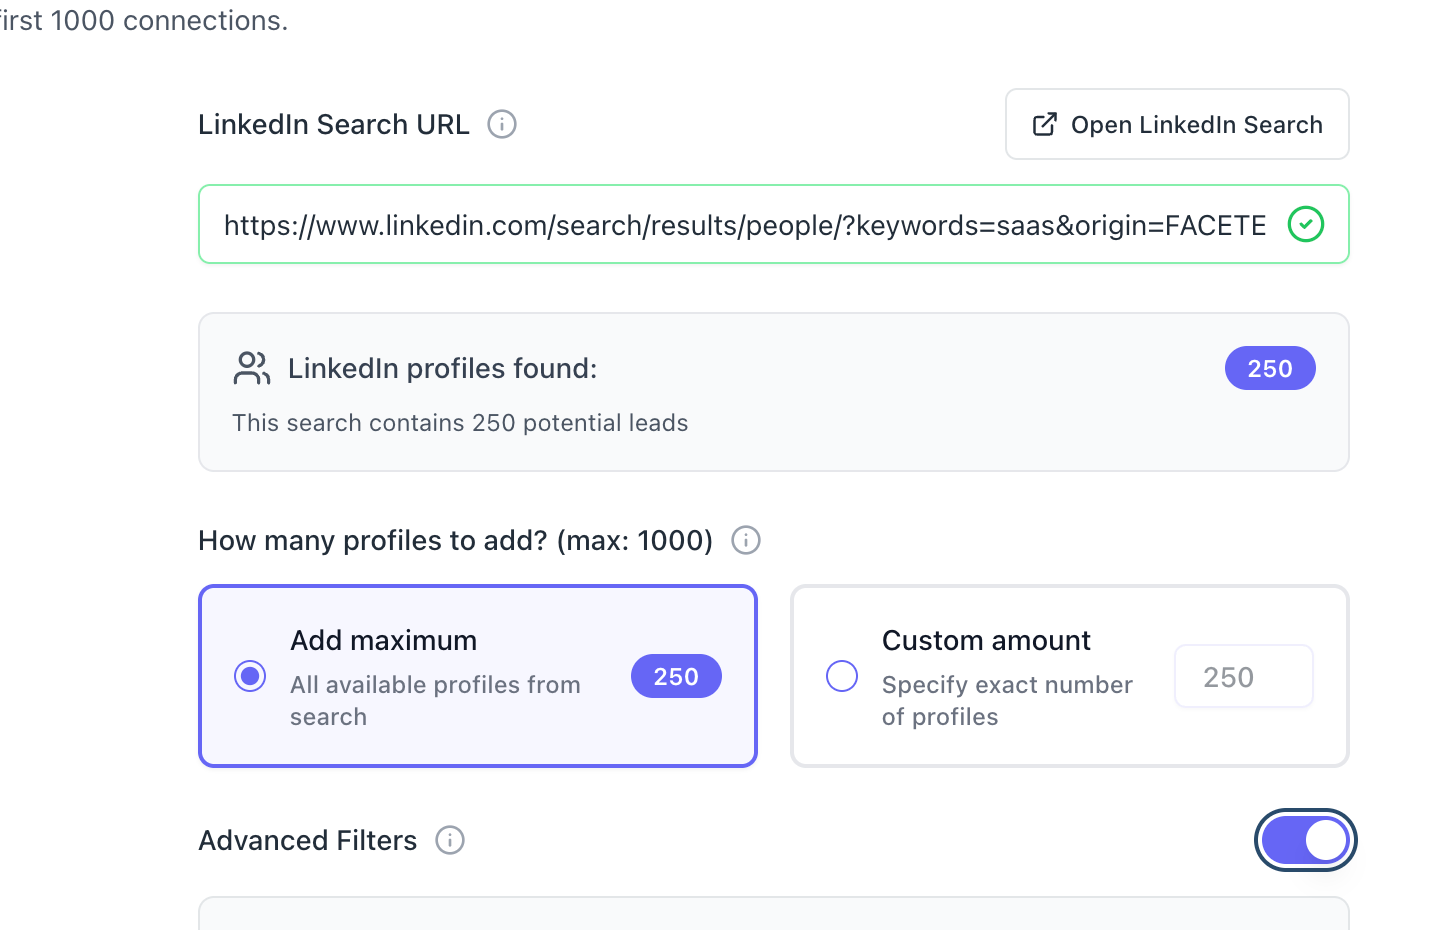Click info icon beside Advanced Filters
The width and height of the screenshot is (1448, 930).
pos(450,840)
